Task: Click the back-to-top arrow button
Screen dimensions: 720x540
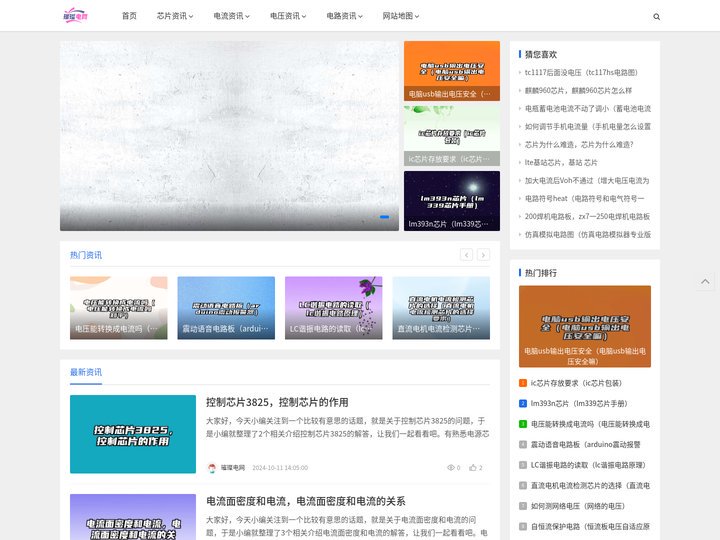Action: [705, 281]
